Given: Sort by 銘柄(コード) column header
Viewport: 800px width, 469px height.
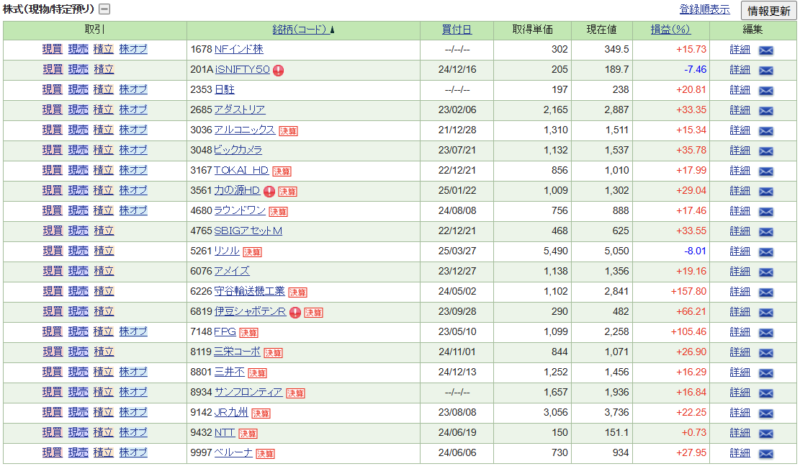Looking at the screenshot, I should pos(299,30).
